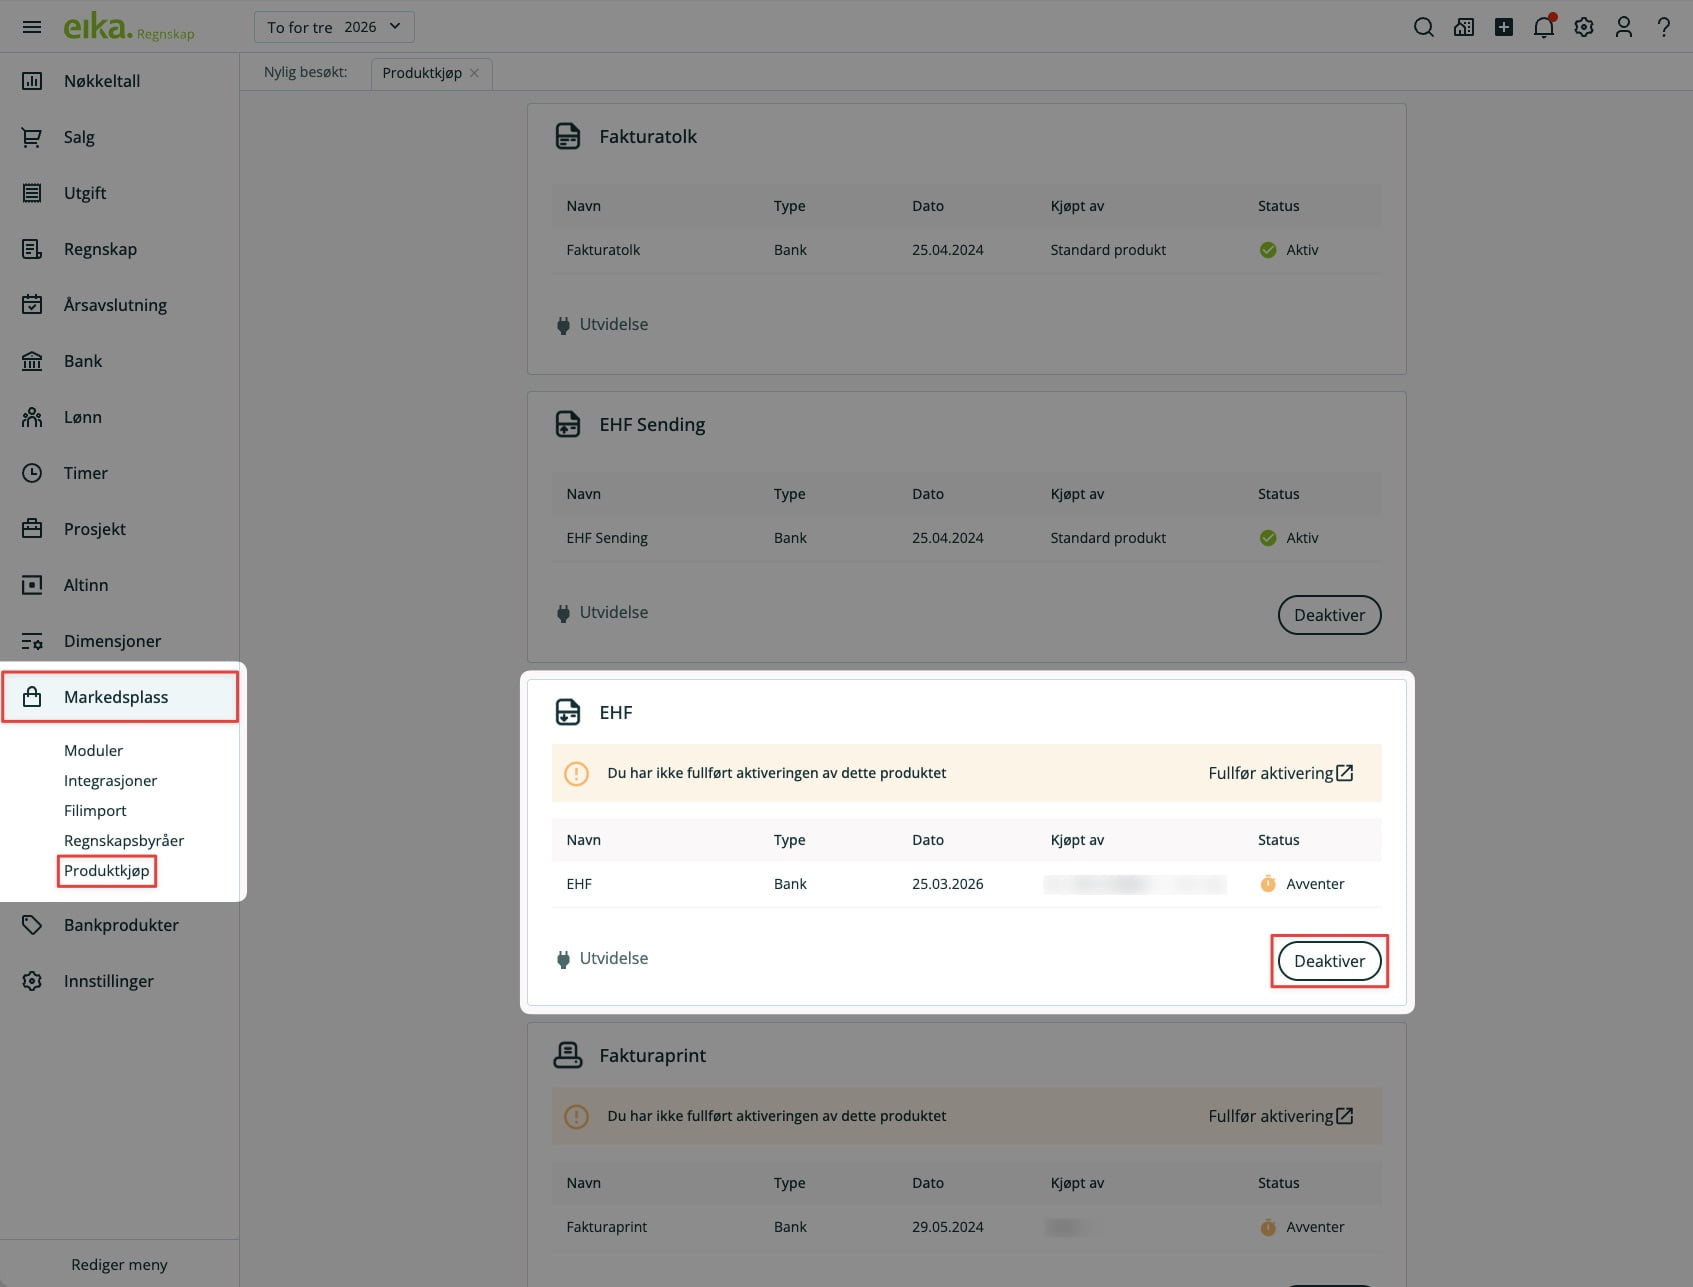Select Produktkjøp in the sidebar submenu
The image size is (1693, 1287).
pyautogui.click(x=107, y=870)
